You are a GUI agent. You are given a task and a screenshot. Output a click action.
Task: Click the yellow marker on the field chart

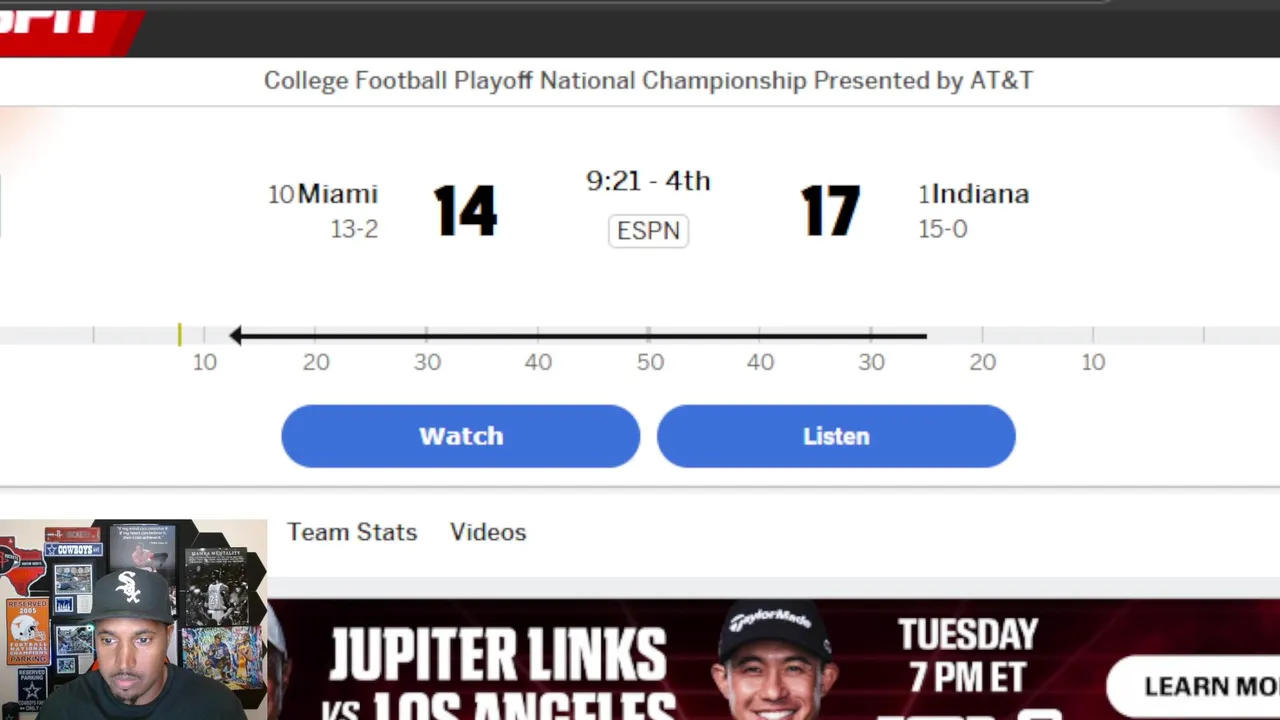click(180, 335)
